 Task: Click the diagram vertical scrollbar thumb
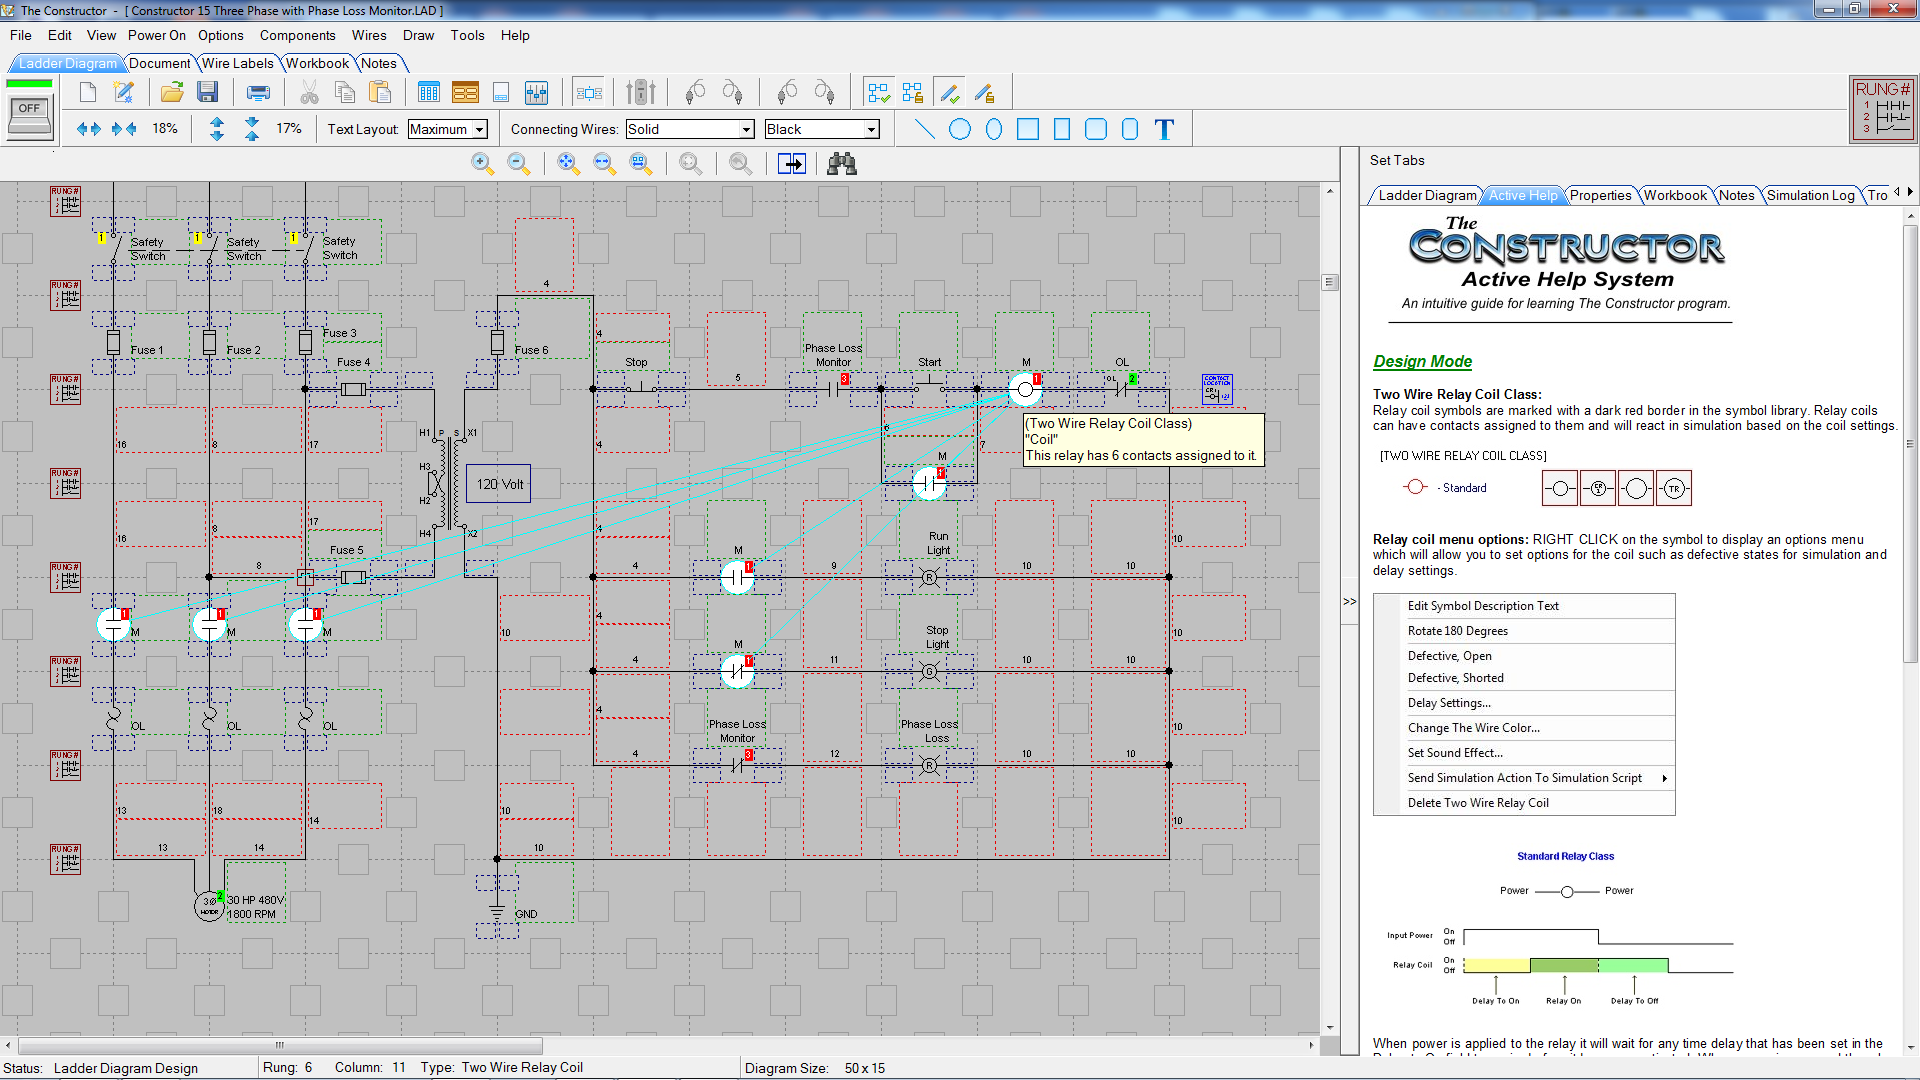point(1330,282)
